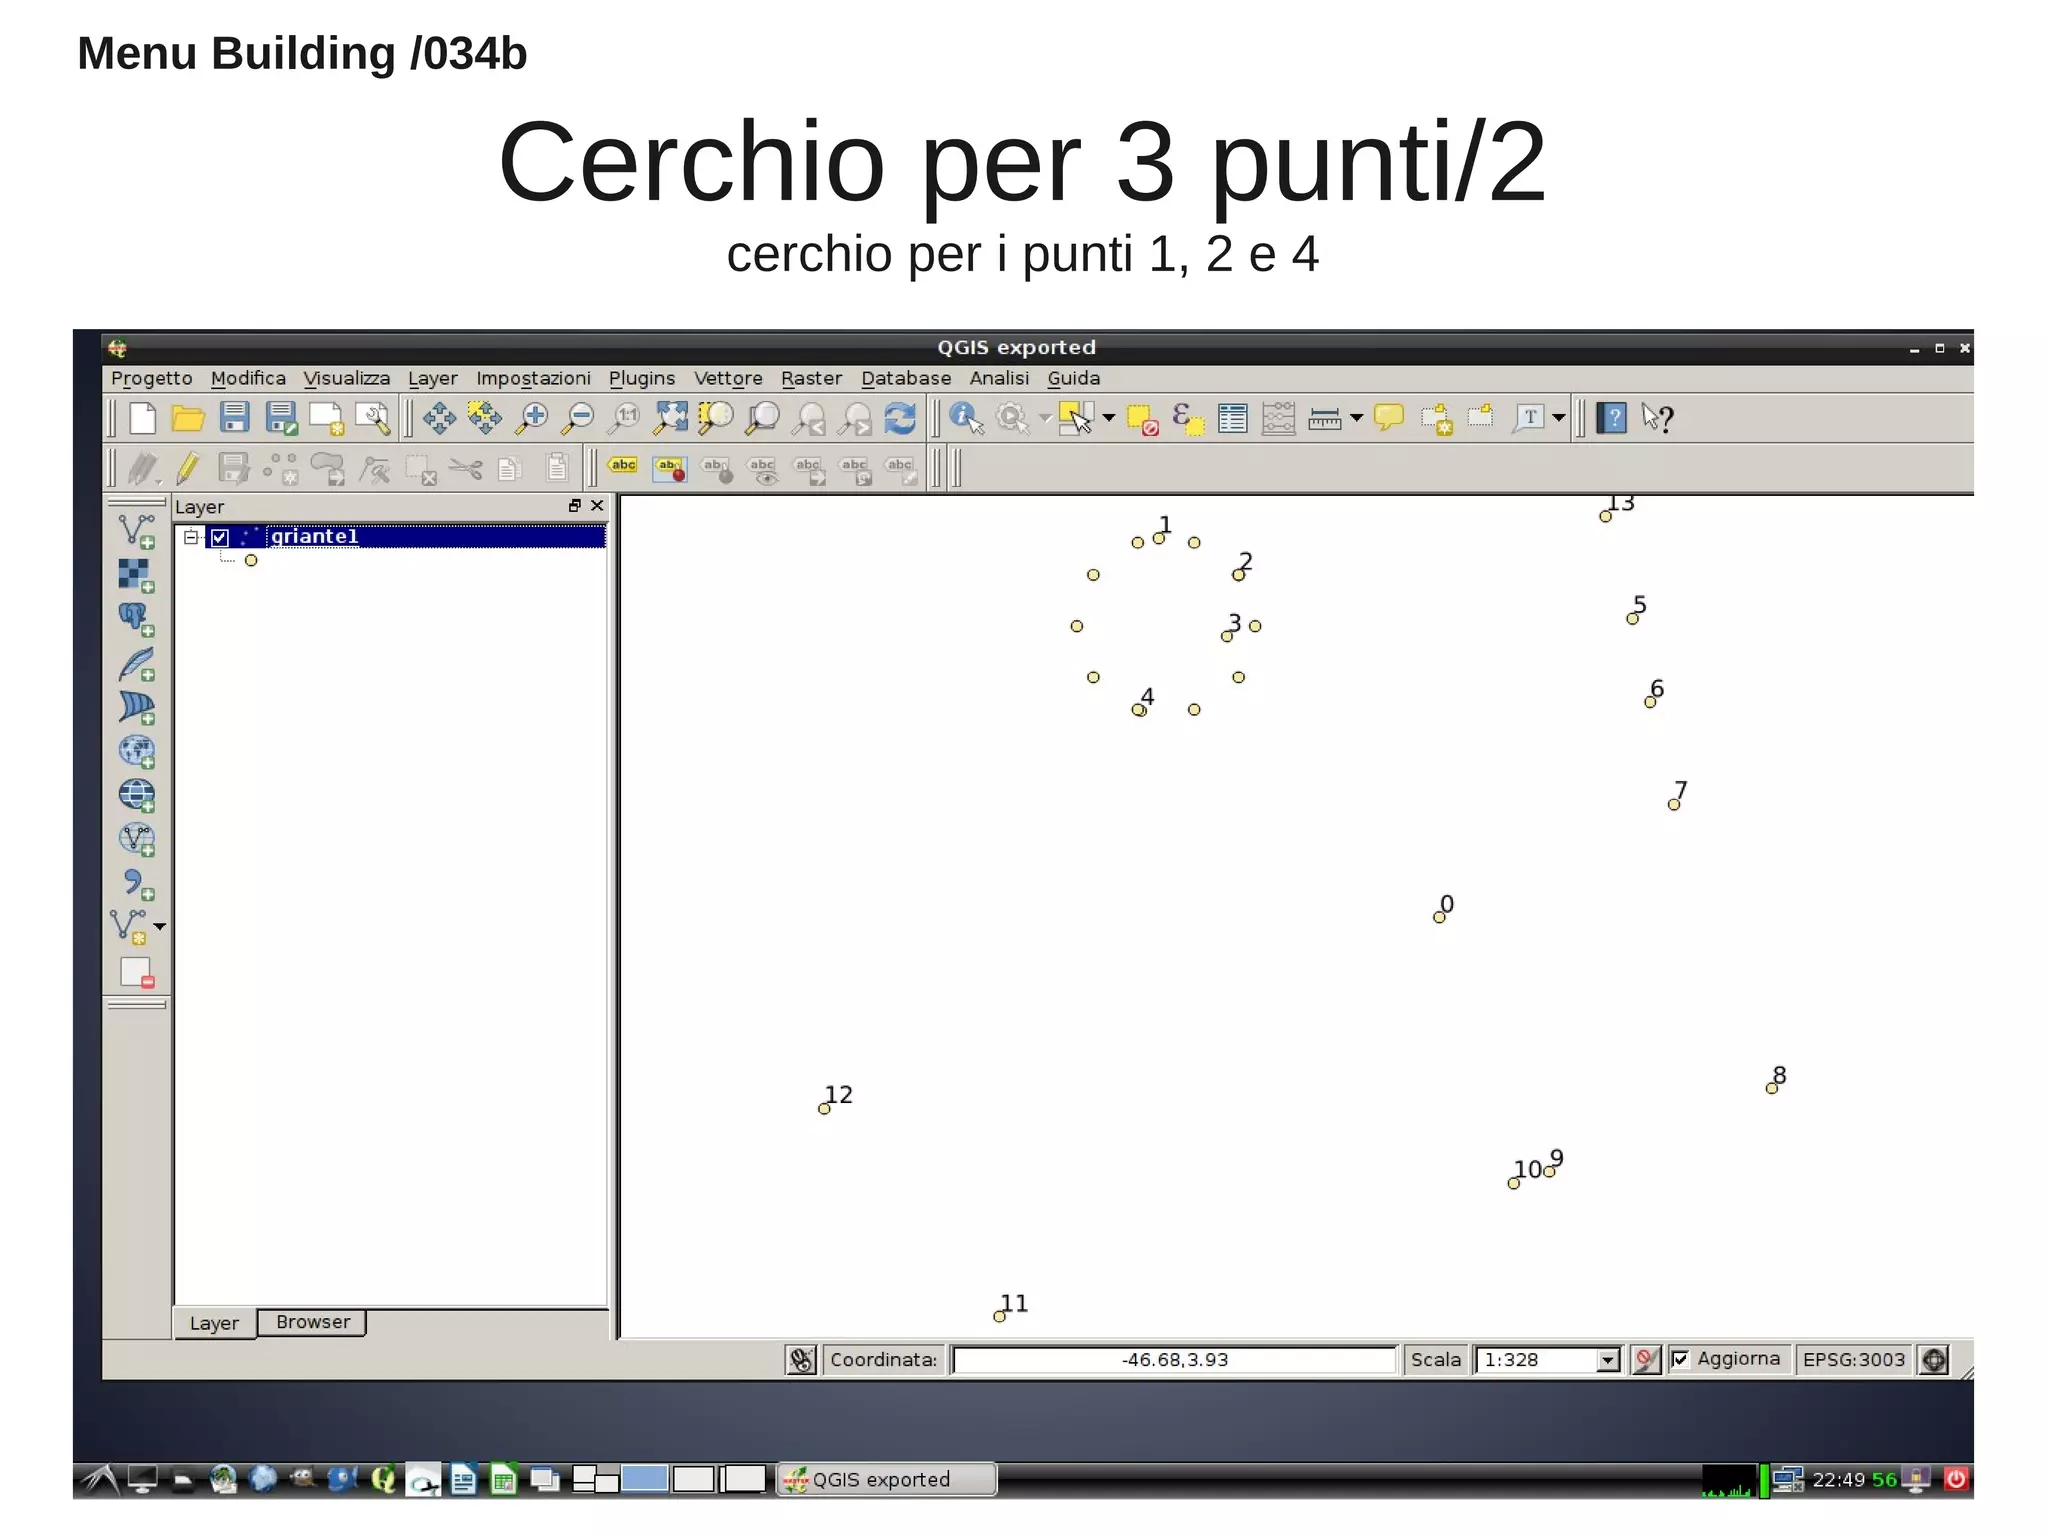
Task: Click the Deselect features icon
Action: [x=1142, y=418]
